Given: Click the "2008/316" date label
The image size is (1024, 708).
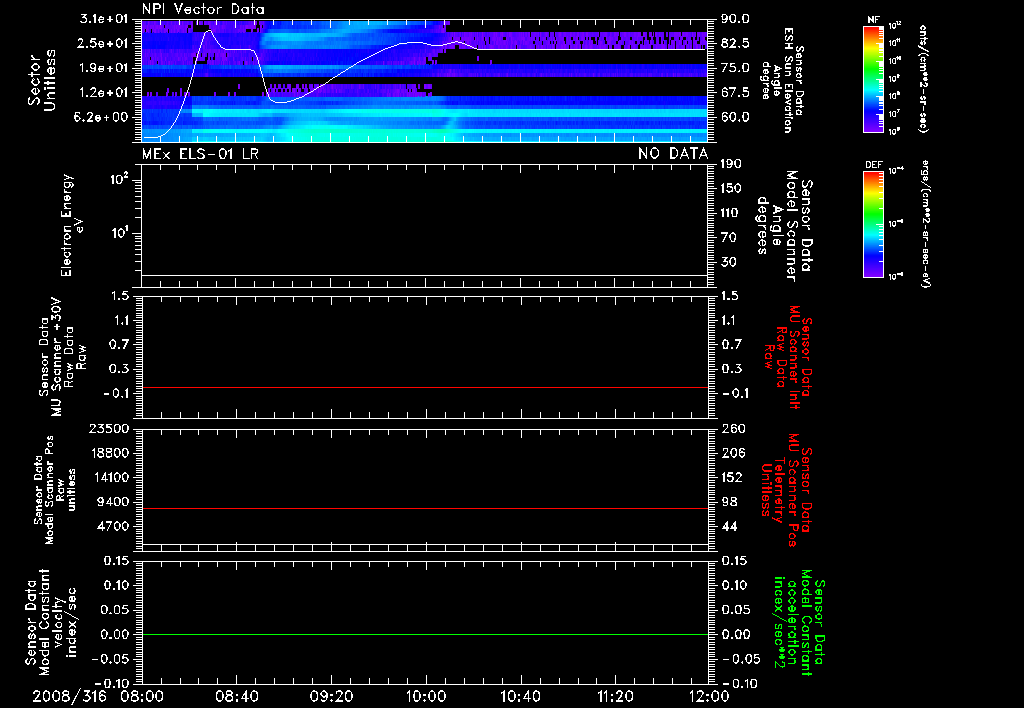Looking at the screenshot, I should pos(69,696).
